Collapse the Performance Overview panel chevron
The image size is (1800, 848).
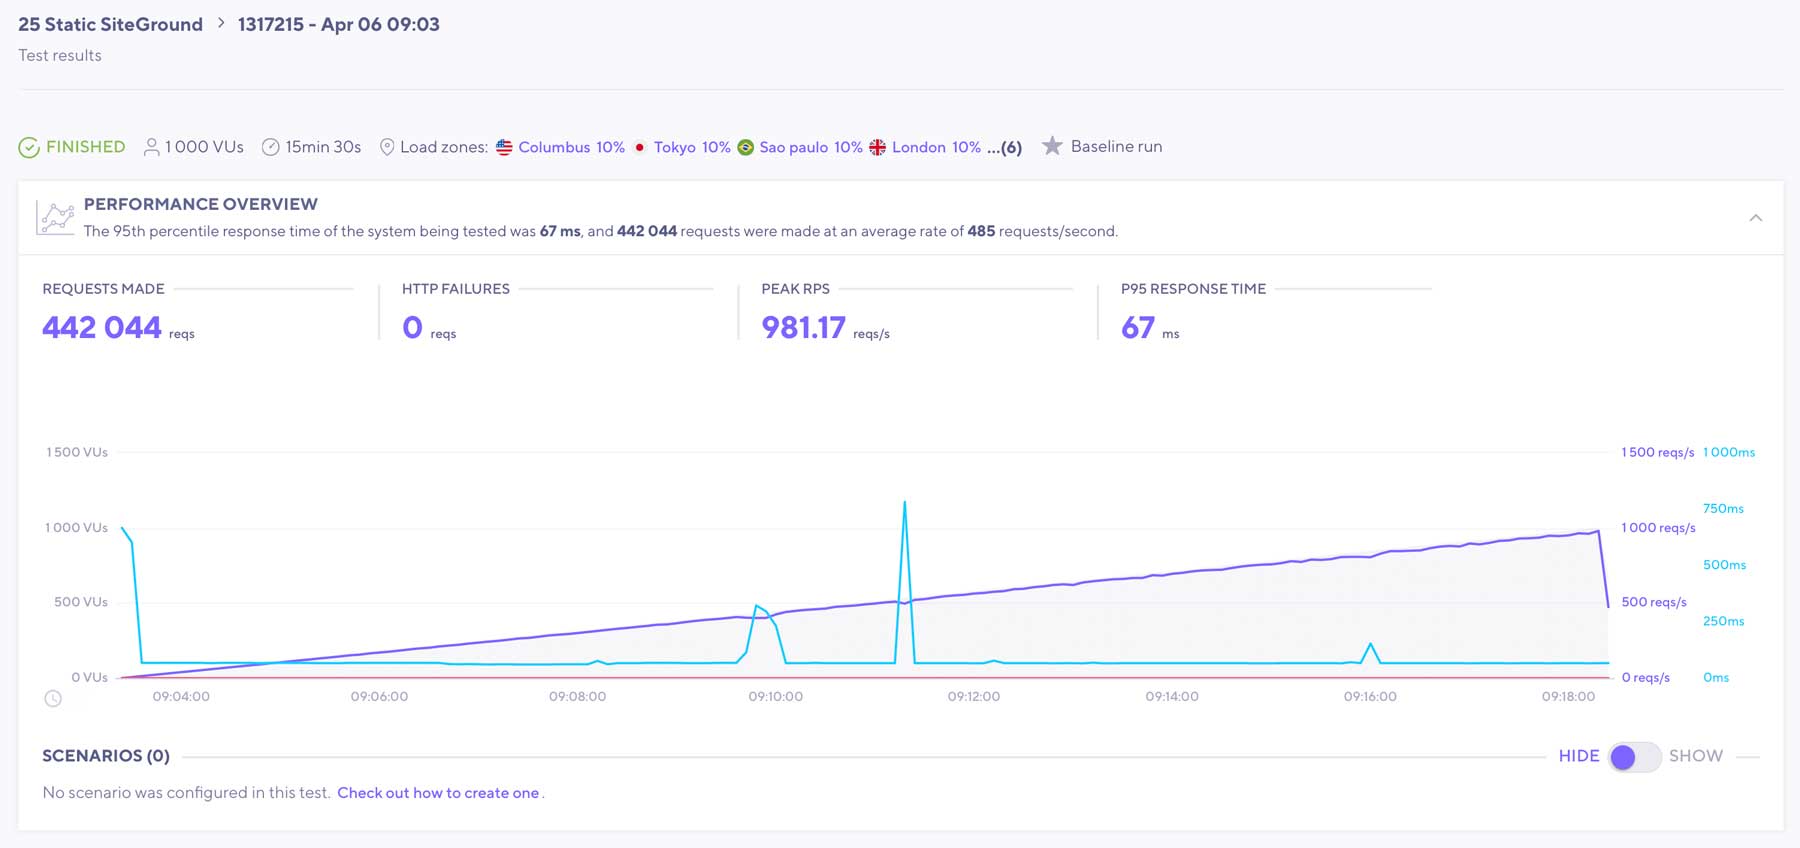1755,218
